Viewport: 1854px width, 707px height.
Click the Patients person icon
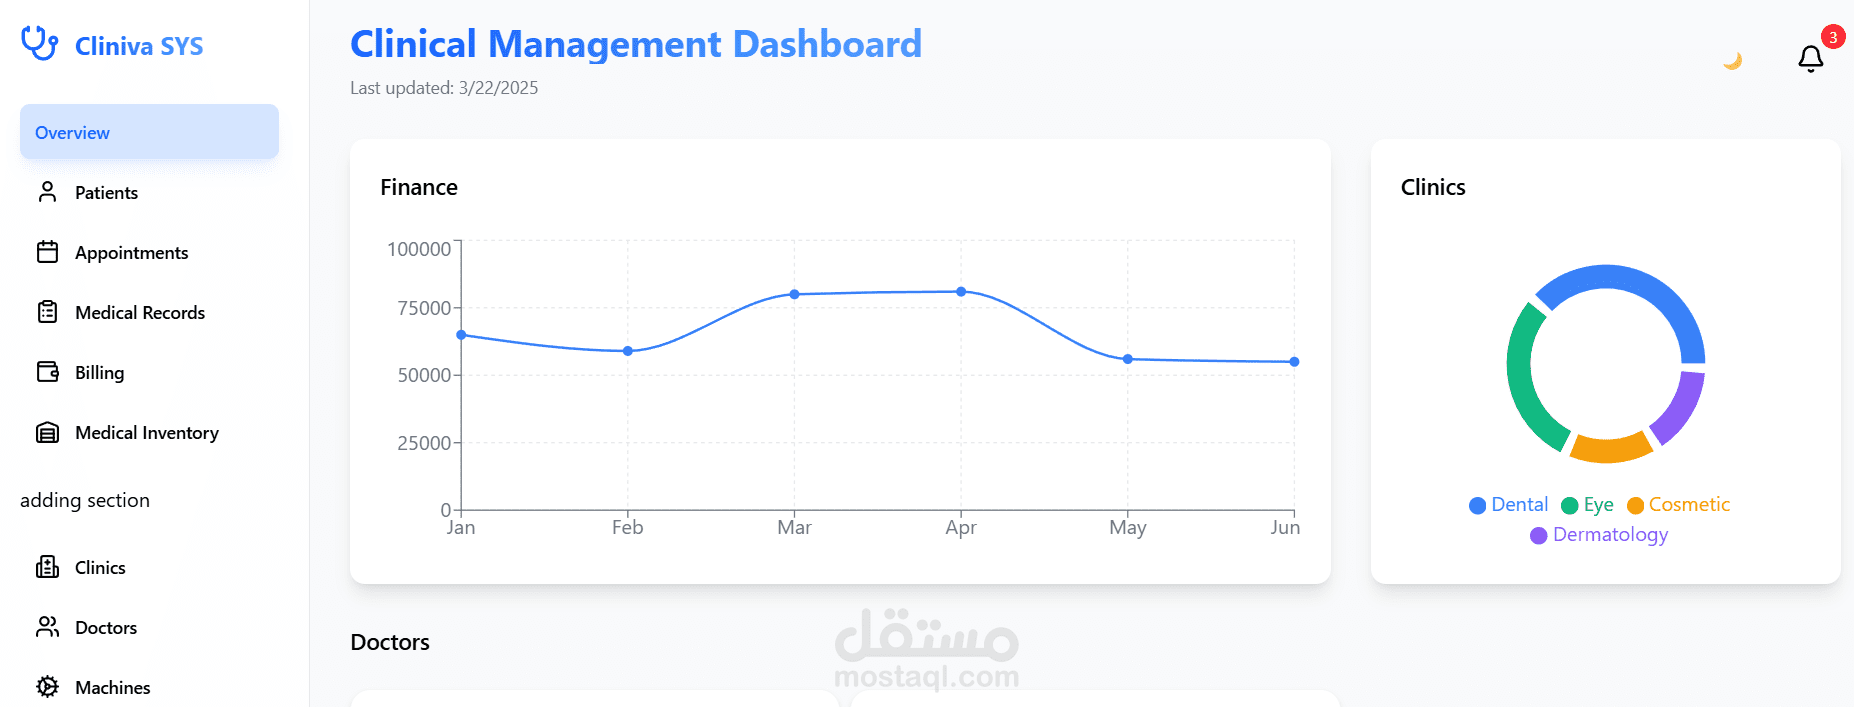pyautogui.click(x=47, y=192)
